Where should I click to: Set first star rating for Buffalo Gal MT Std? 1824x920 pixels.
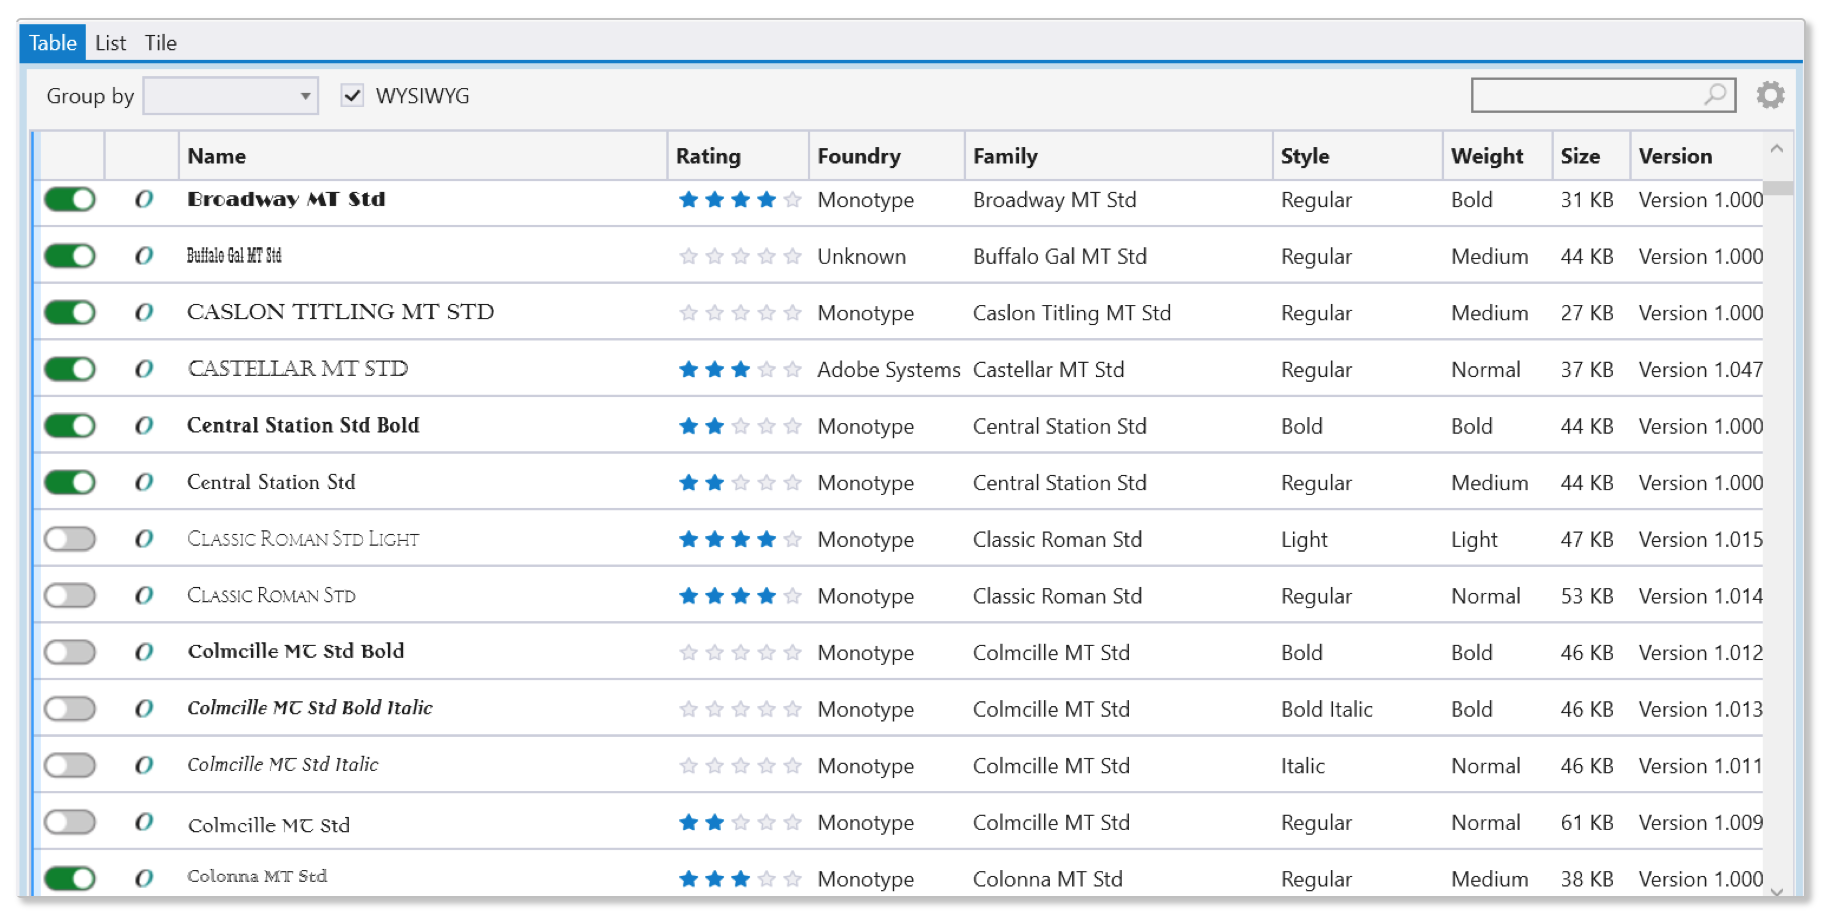click(688, 256)
